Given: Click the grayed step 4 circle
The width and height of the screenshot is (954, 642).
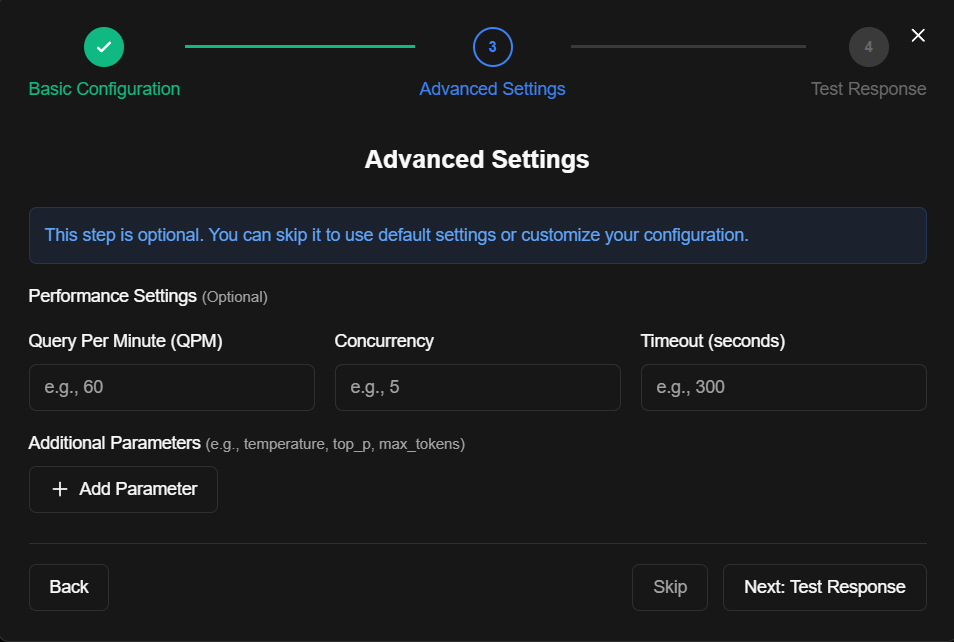Looking at the screenshot, I should coord(868,46).
